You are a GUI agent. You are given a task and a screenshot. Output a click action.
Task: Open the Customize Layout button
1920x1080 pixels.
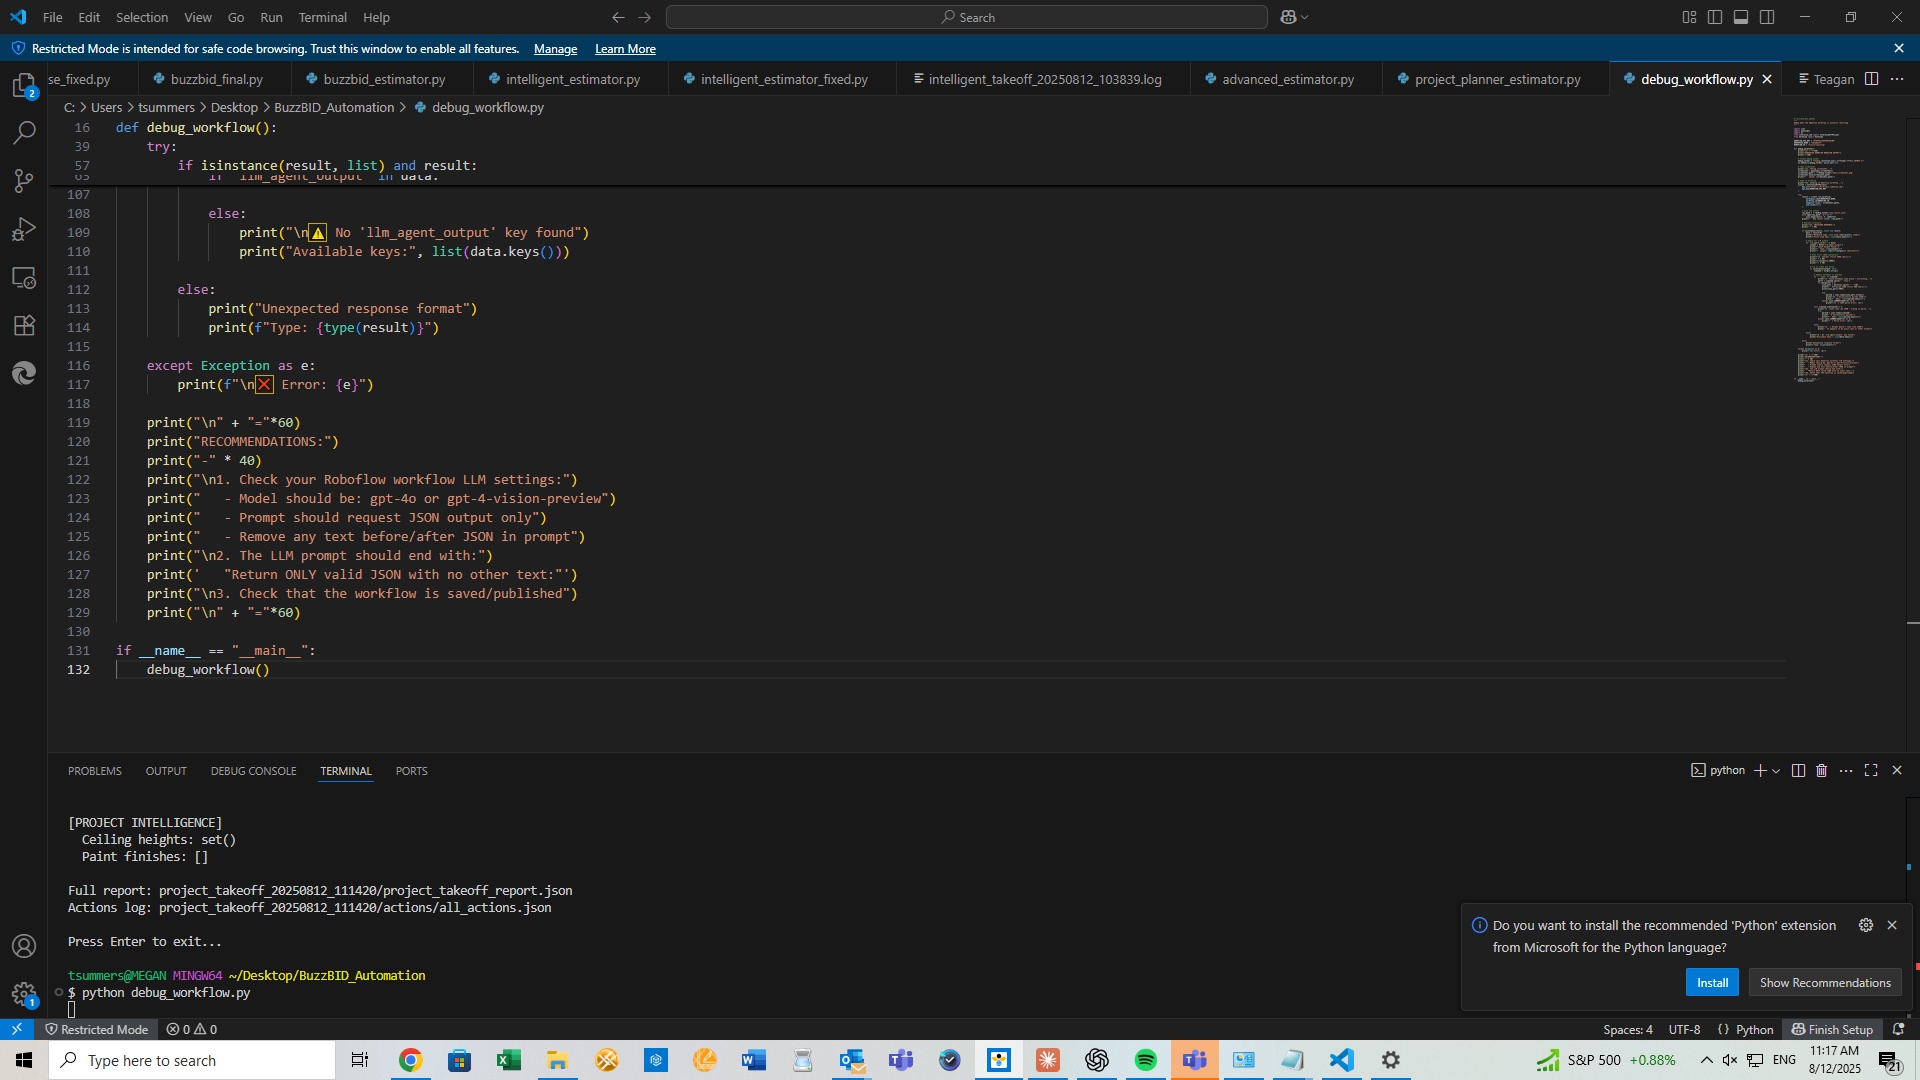click(1689, 17)
